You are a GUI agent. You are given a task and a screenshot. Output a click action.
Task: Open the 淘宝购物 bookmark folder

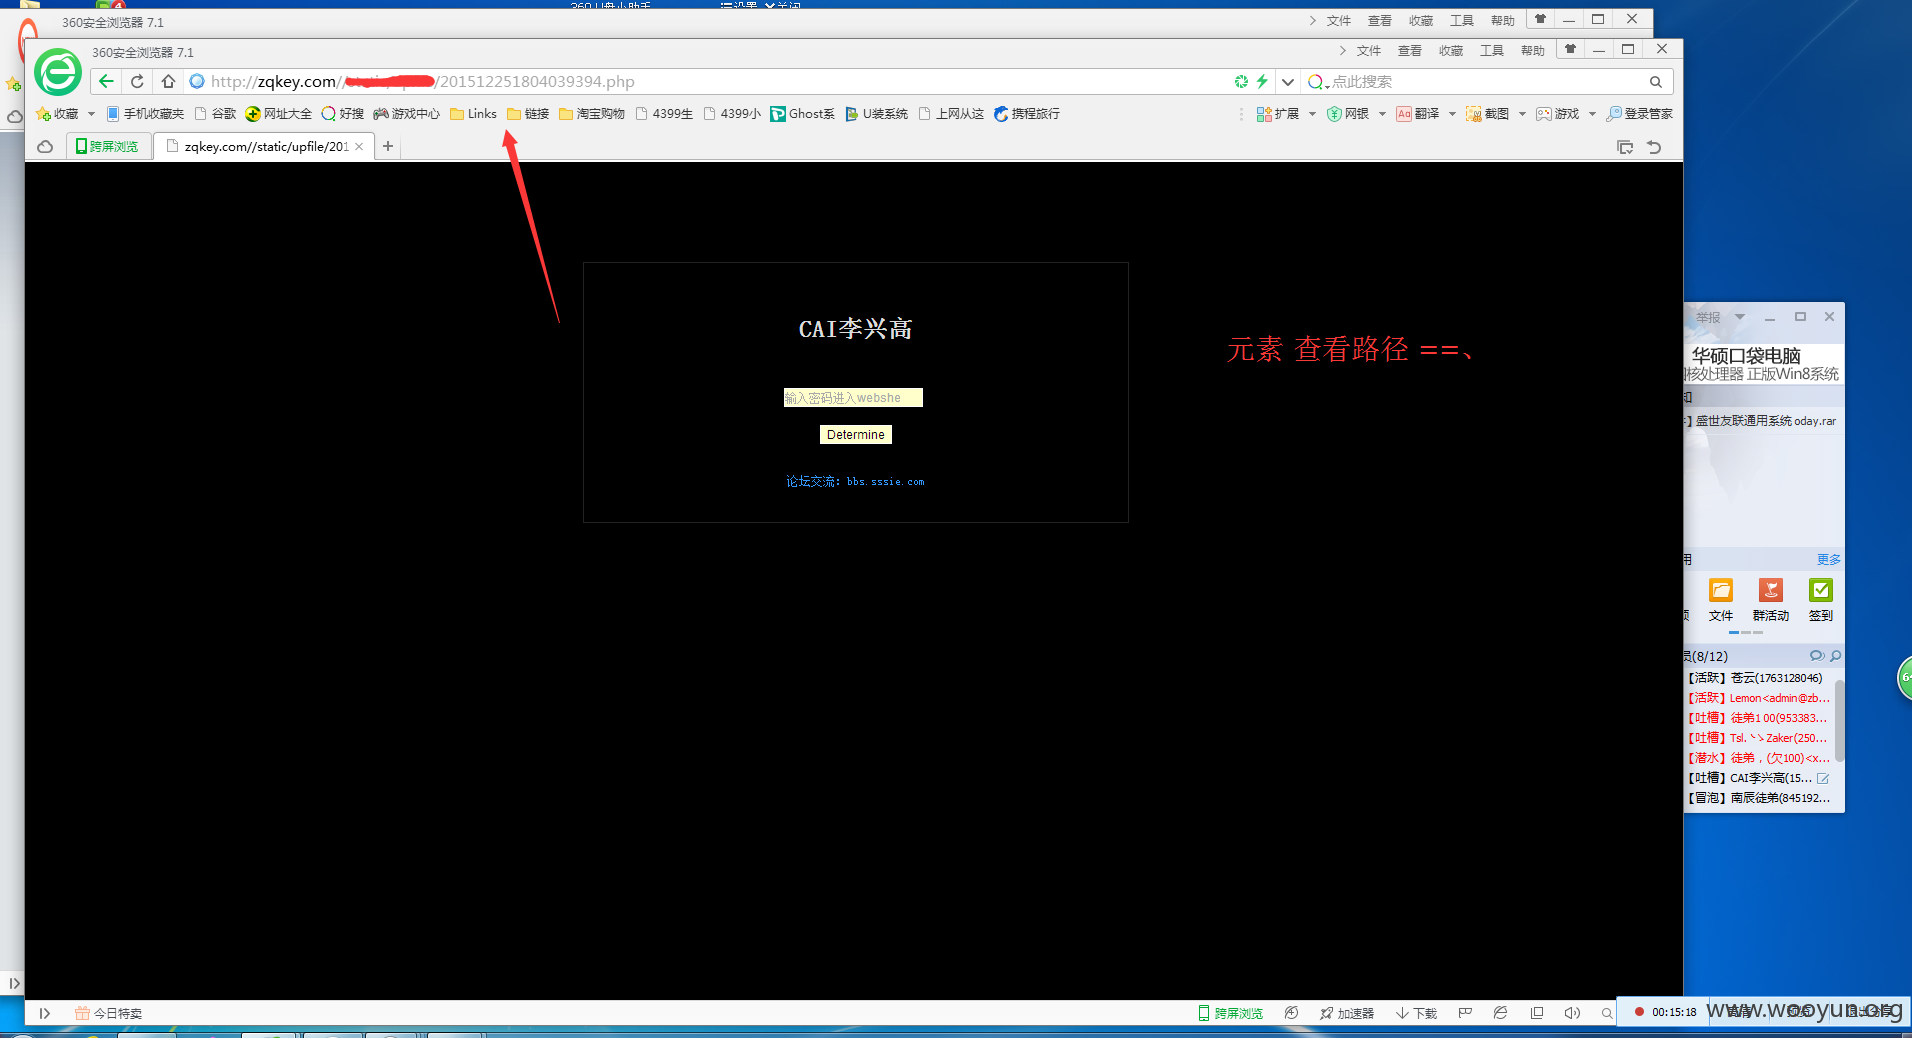pyautogui.click(x=592, y=114)
